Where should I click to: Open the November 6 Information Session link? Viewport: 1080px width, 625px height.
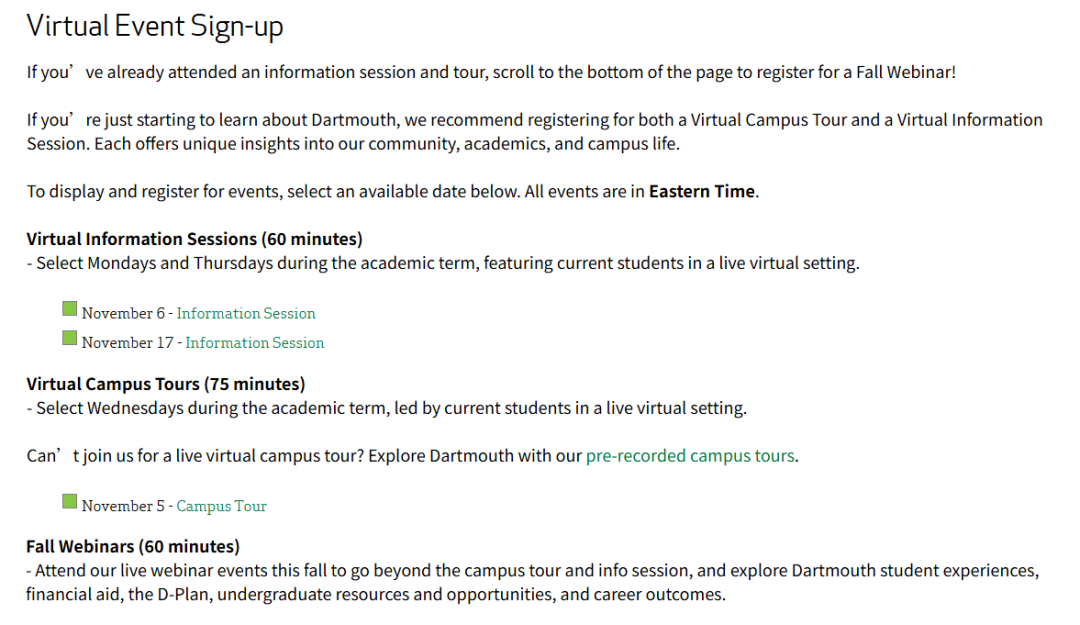pyautogui.click(x=246, y=313)
